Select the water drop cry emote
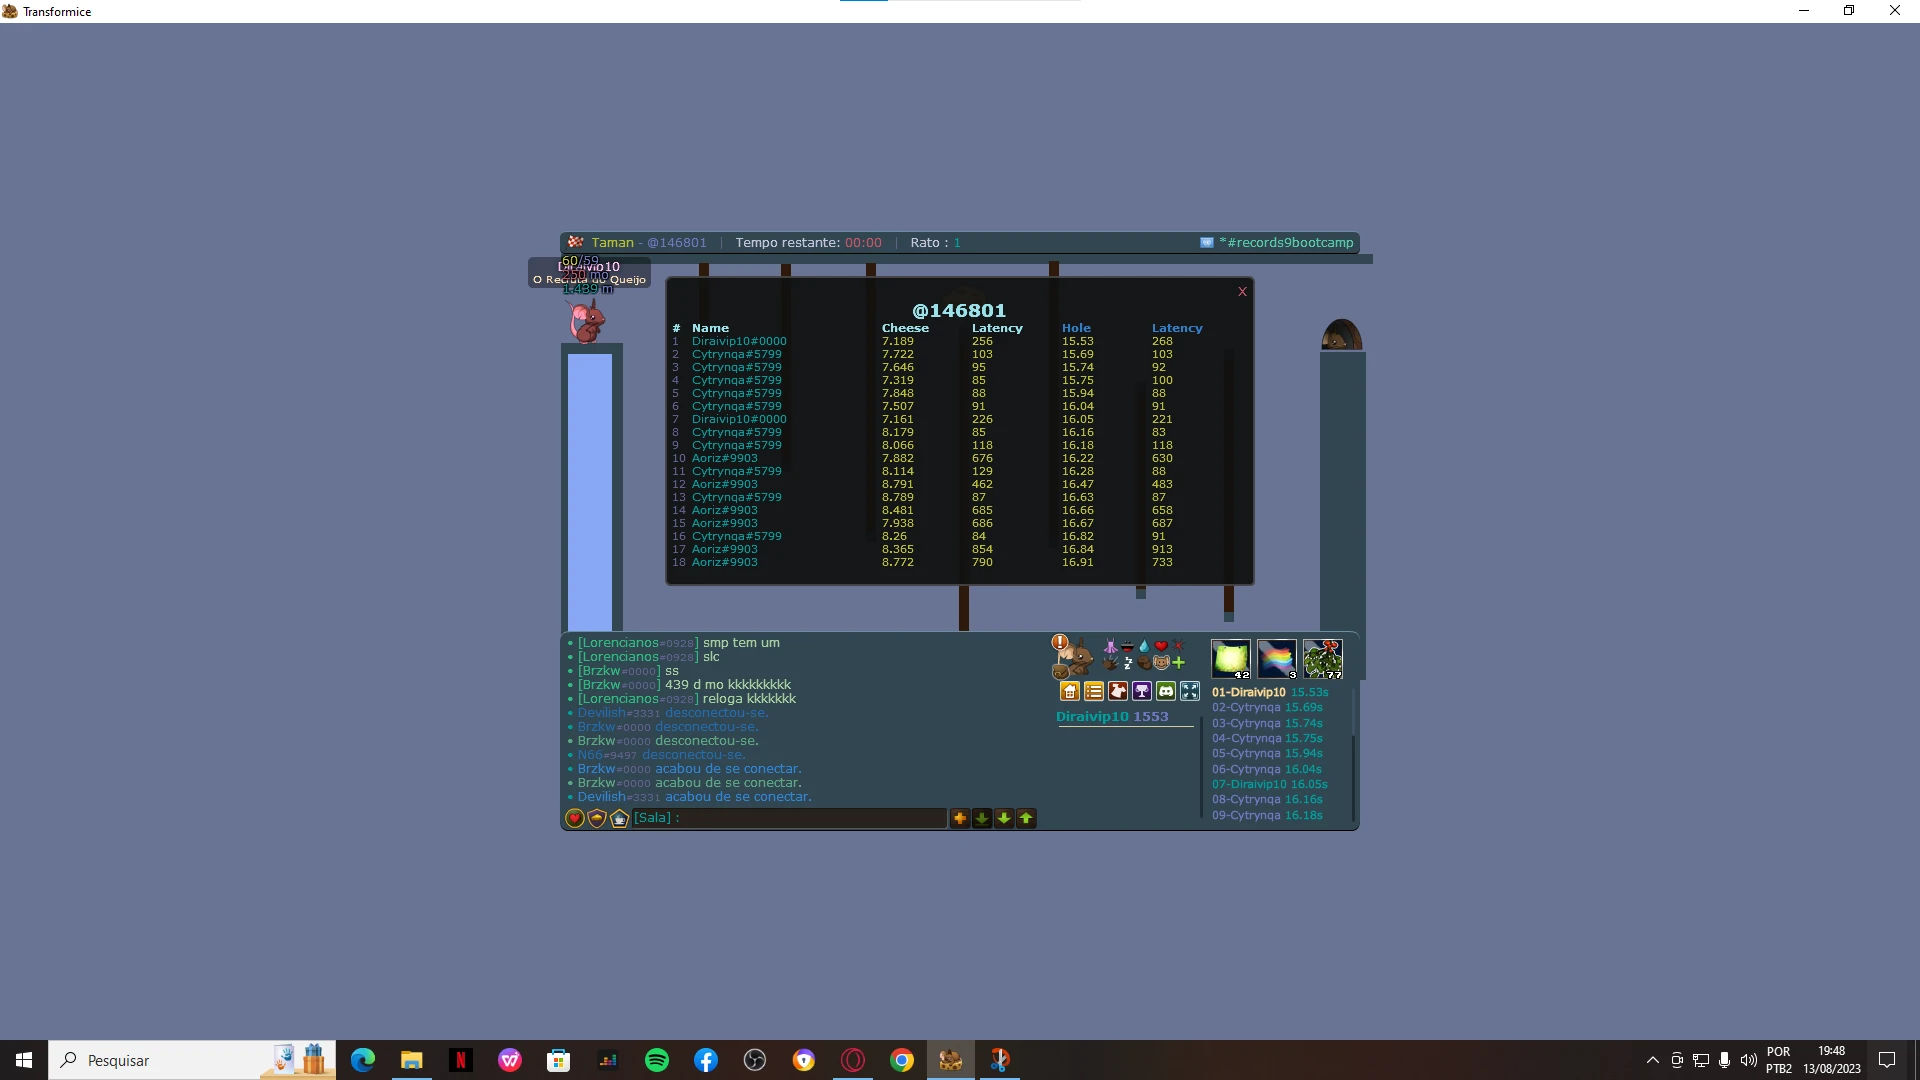The width and height of the screenshot is (1920, 1080). 1144,646
